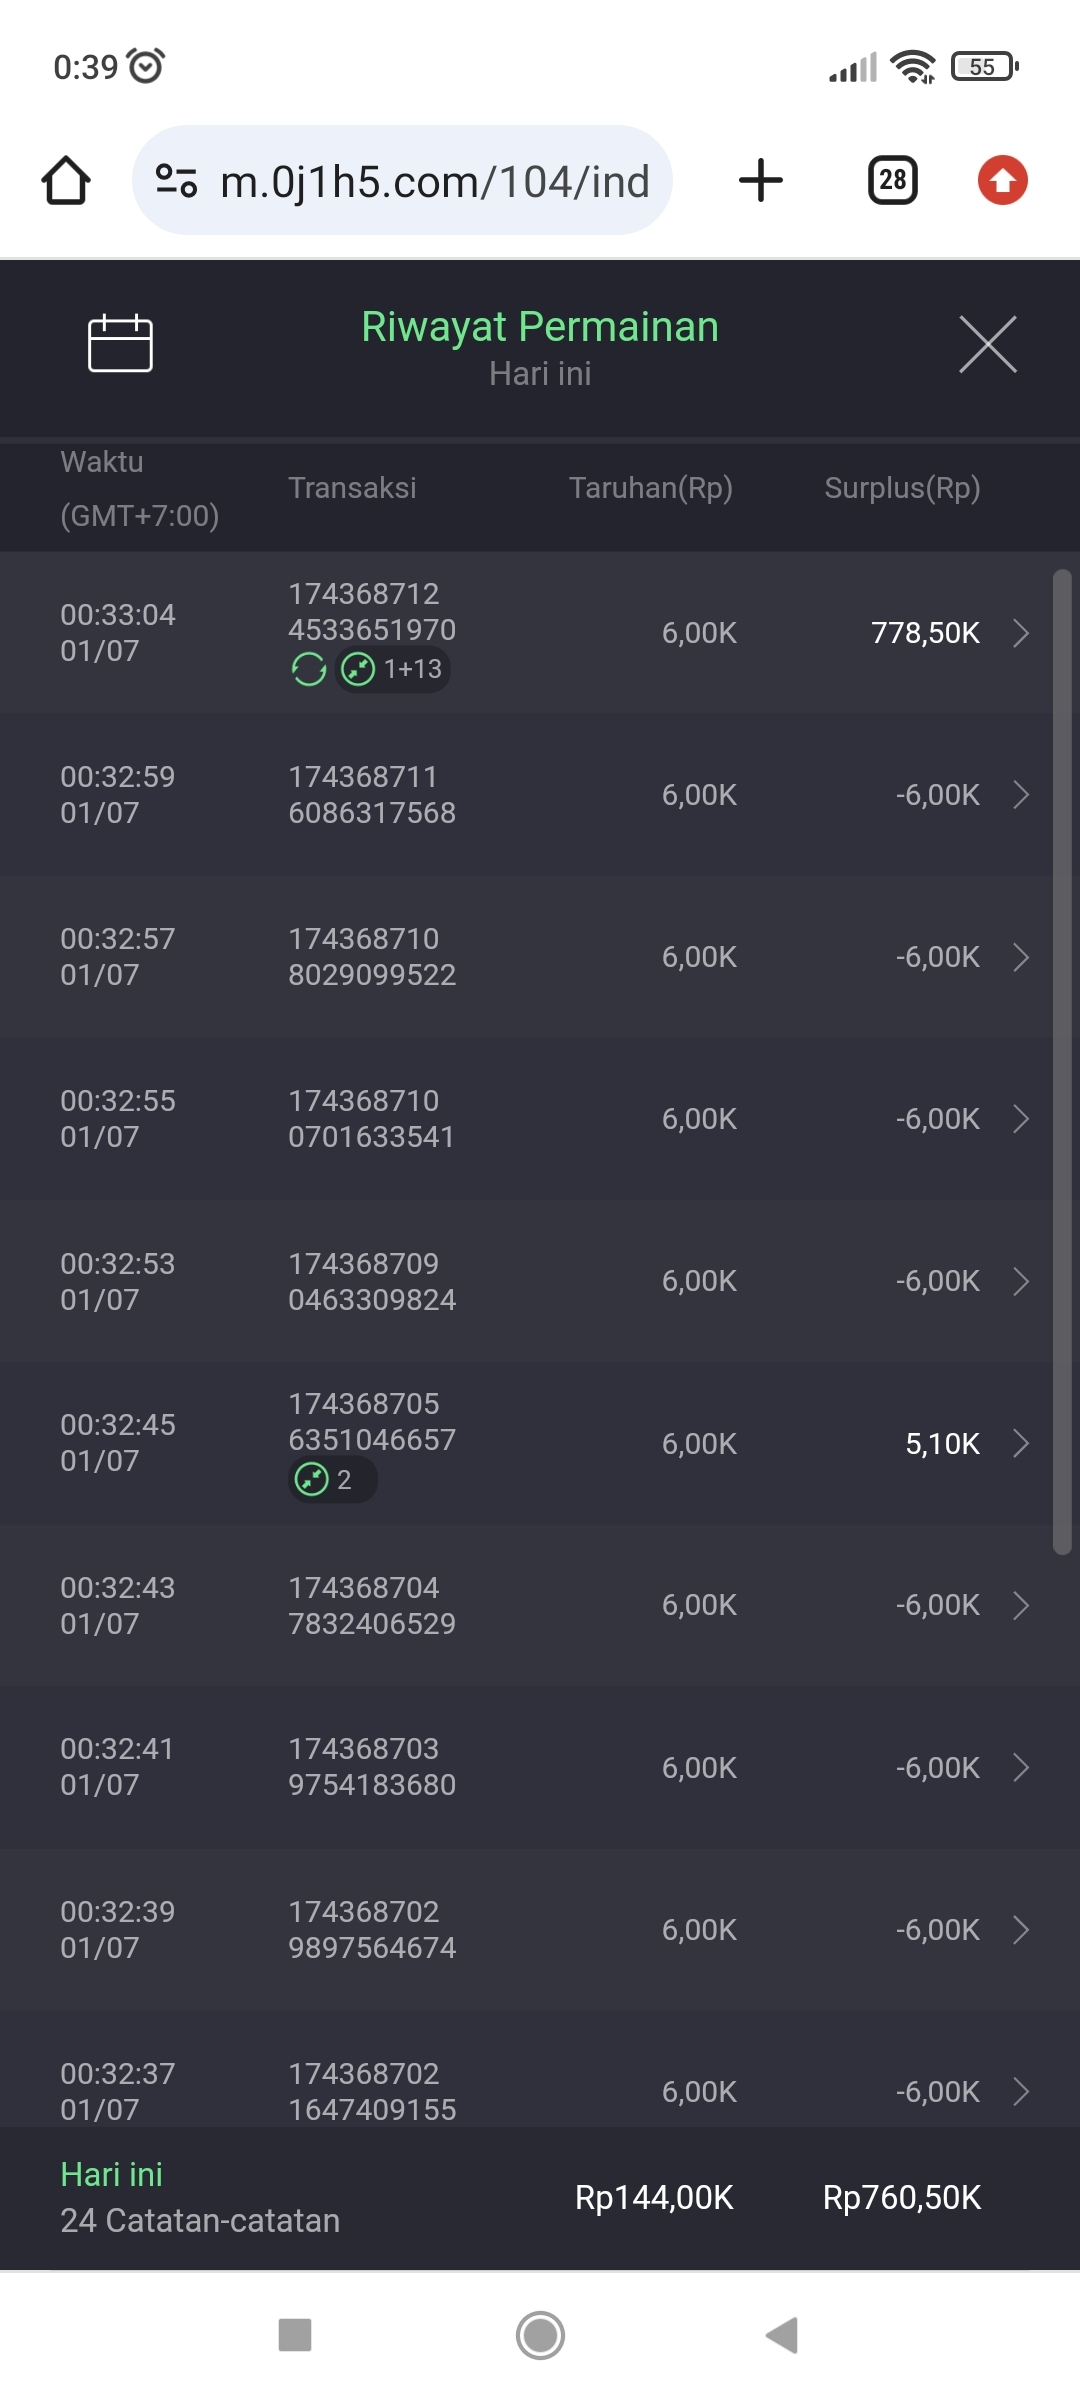
Task: Tap the free spin icon on 00:33:04 row
Action: coord(309,669)
